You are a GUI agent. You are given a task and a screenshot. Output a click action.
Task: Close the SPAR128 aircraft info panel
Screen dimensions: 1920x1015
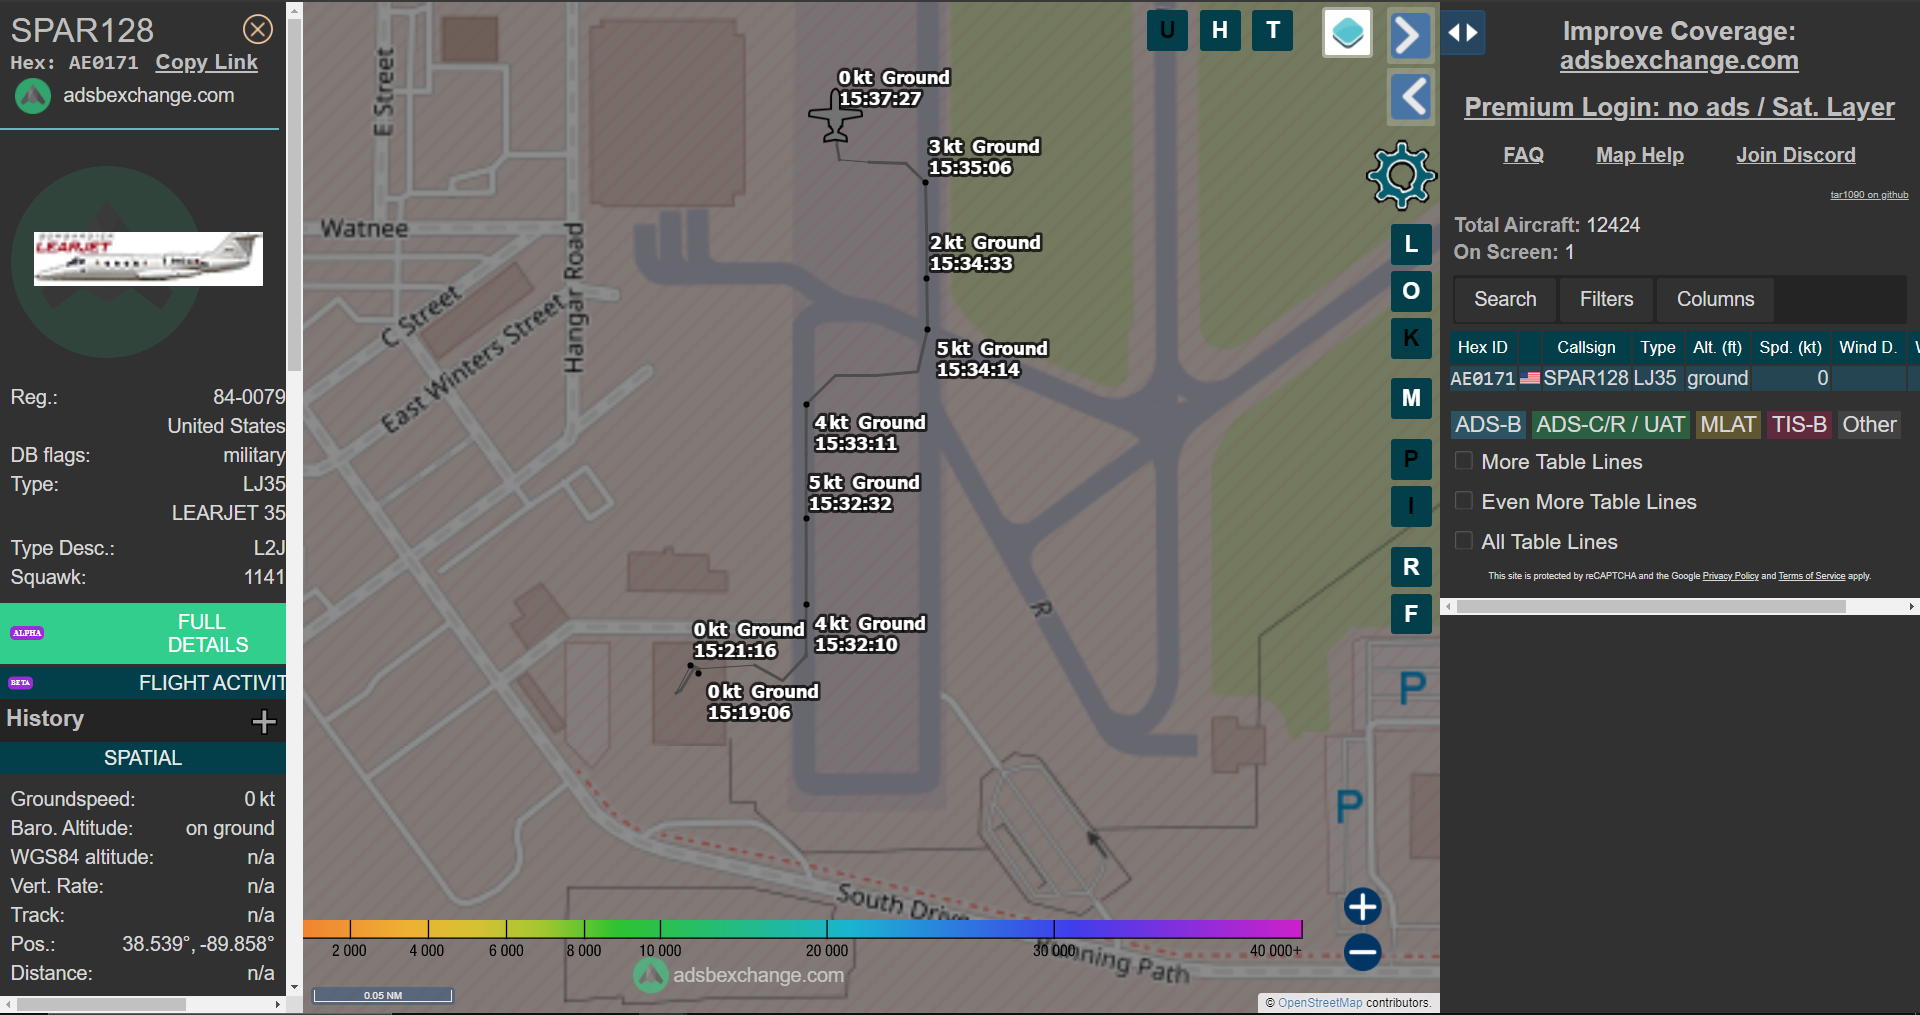(x=258, y=30)
